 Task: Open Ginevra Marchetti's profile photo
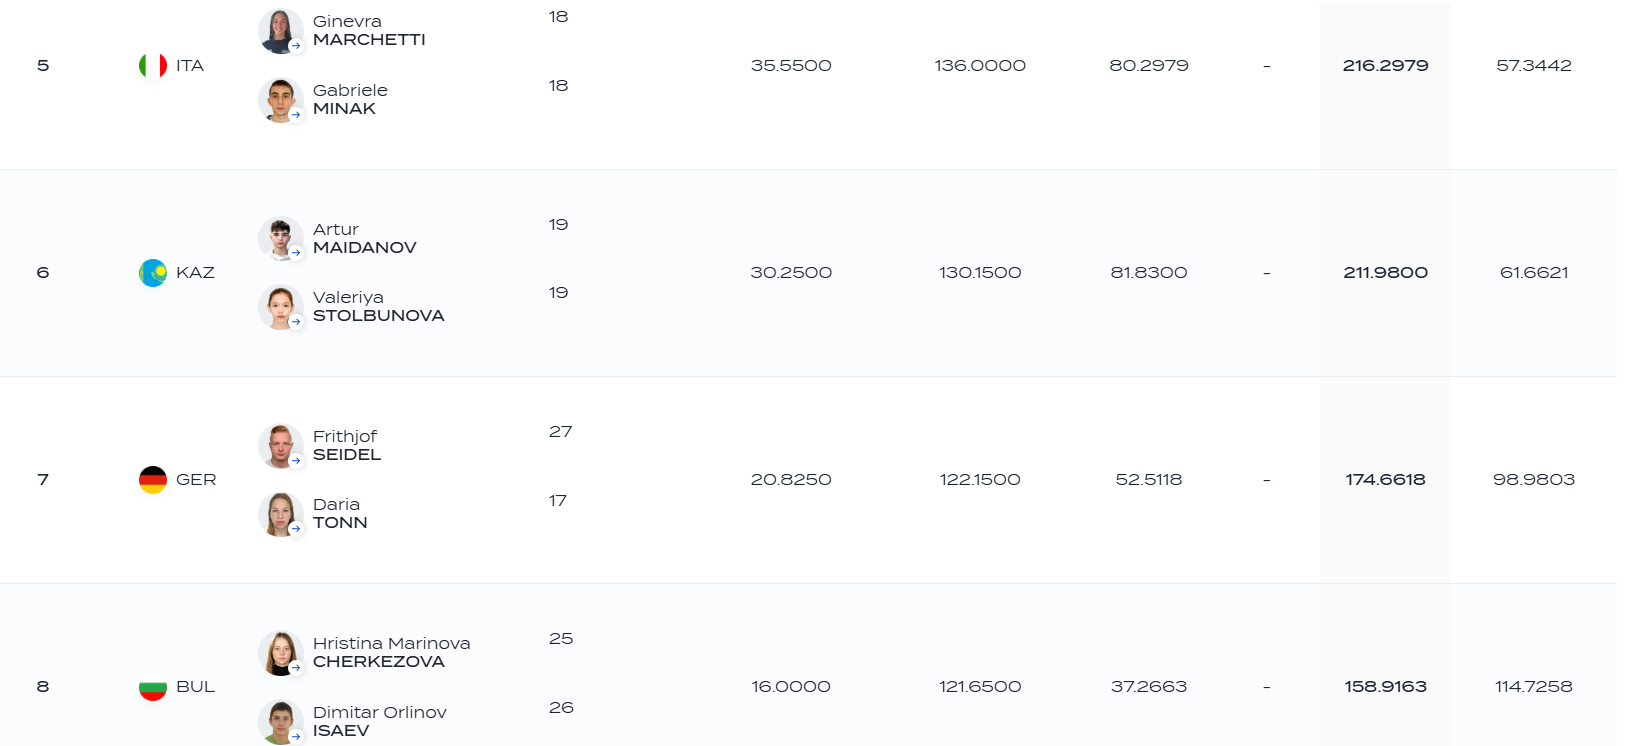[280, 31]
